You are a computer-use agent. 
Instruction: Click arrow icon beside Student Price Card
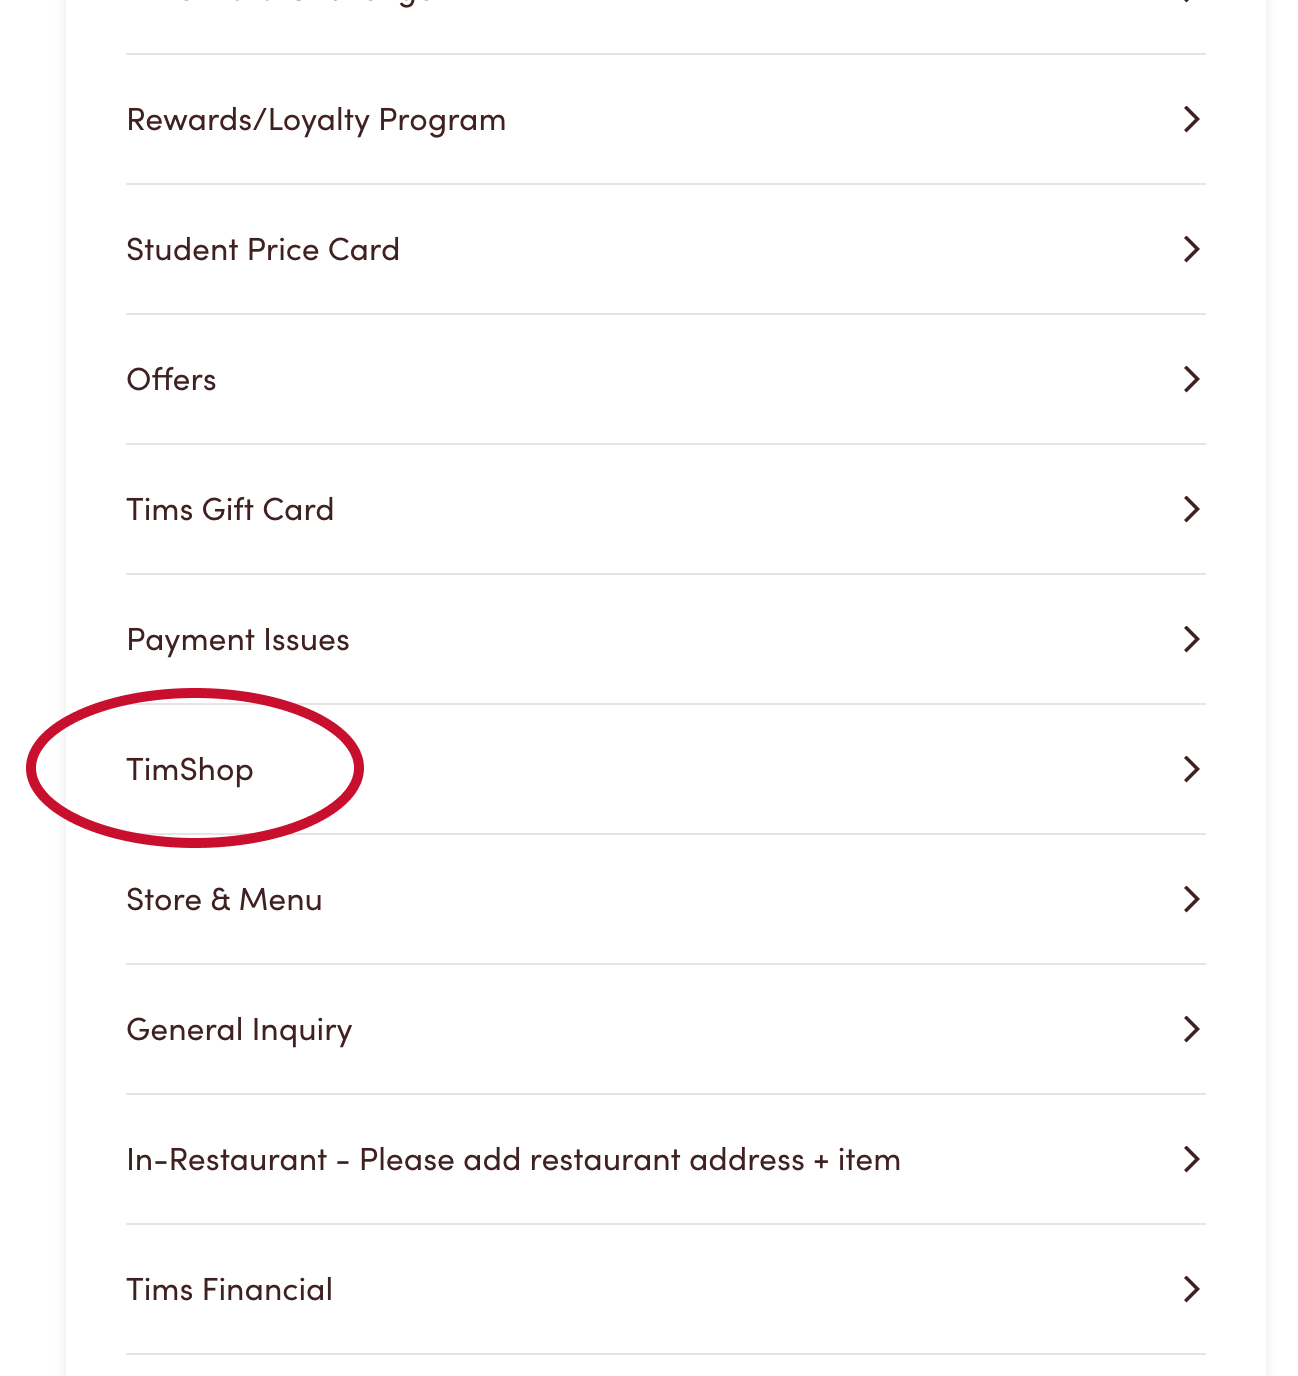tap(1190, 250)
